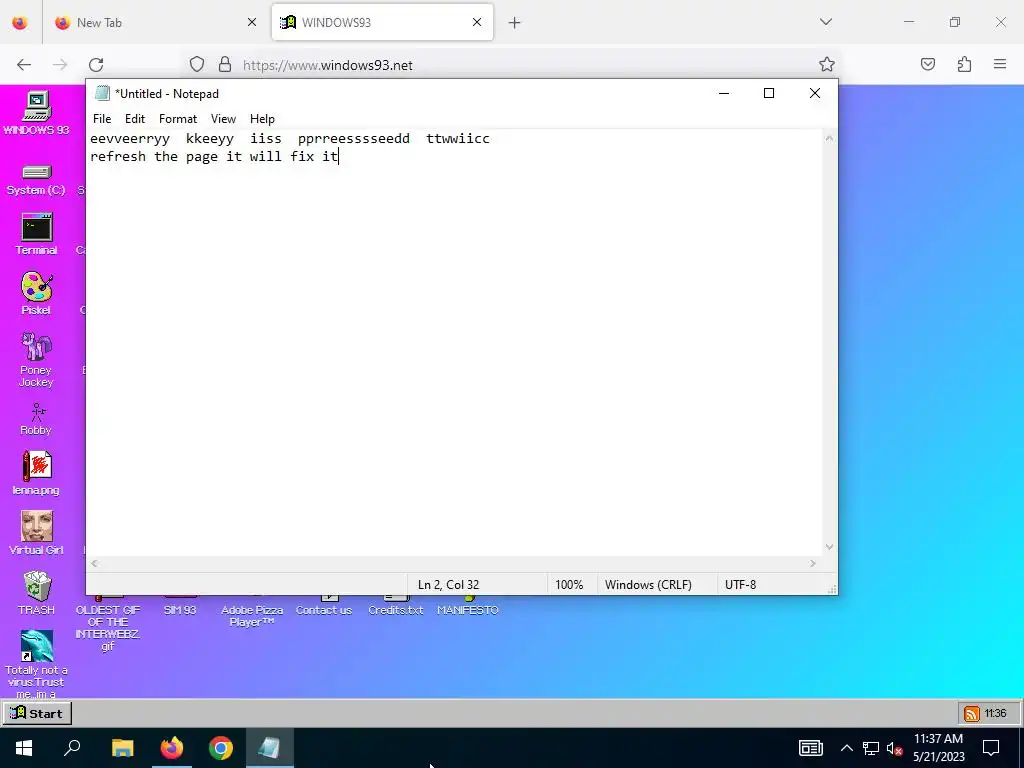The image size is (1024, 768).
Task: Save the page to Pocket
Action: click(x=928, y=65)
